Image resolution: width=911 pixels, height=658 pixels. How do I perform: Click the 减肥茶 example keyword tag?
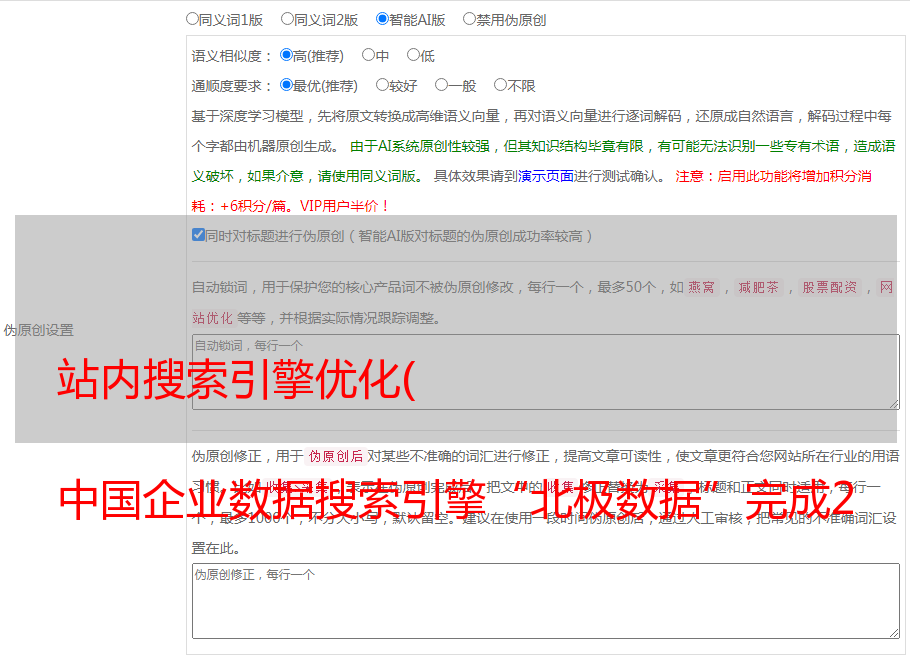click(758, 287)
